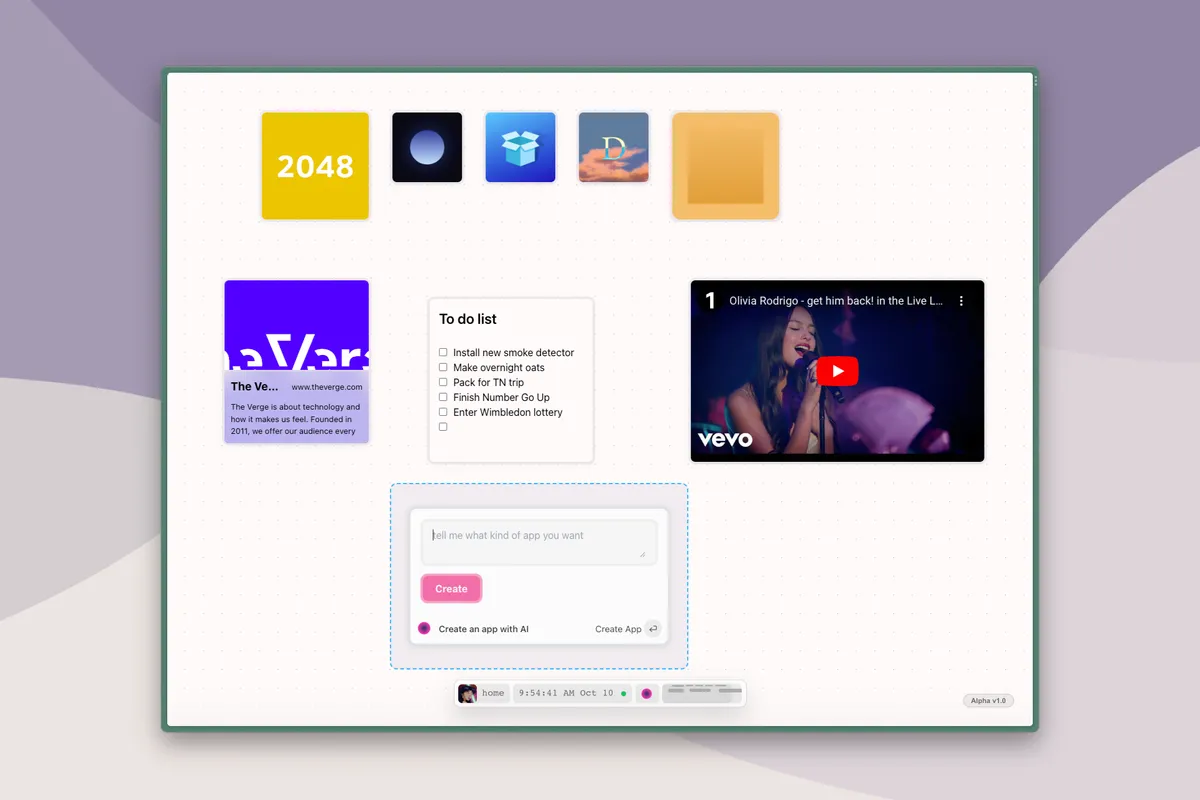Check 'Finish Number Go Up'

click(x=443, y=397)
